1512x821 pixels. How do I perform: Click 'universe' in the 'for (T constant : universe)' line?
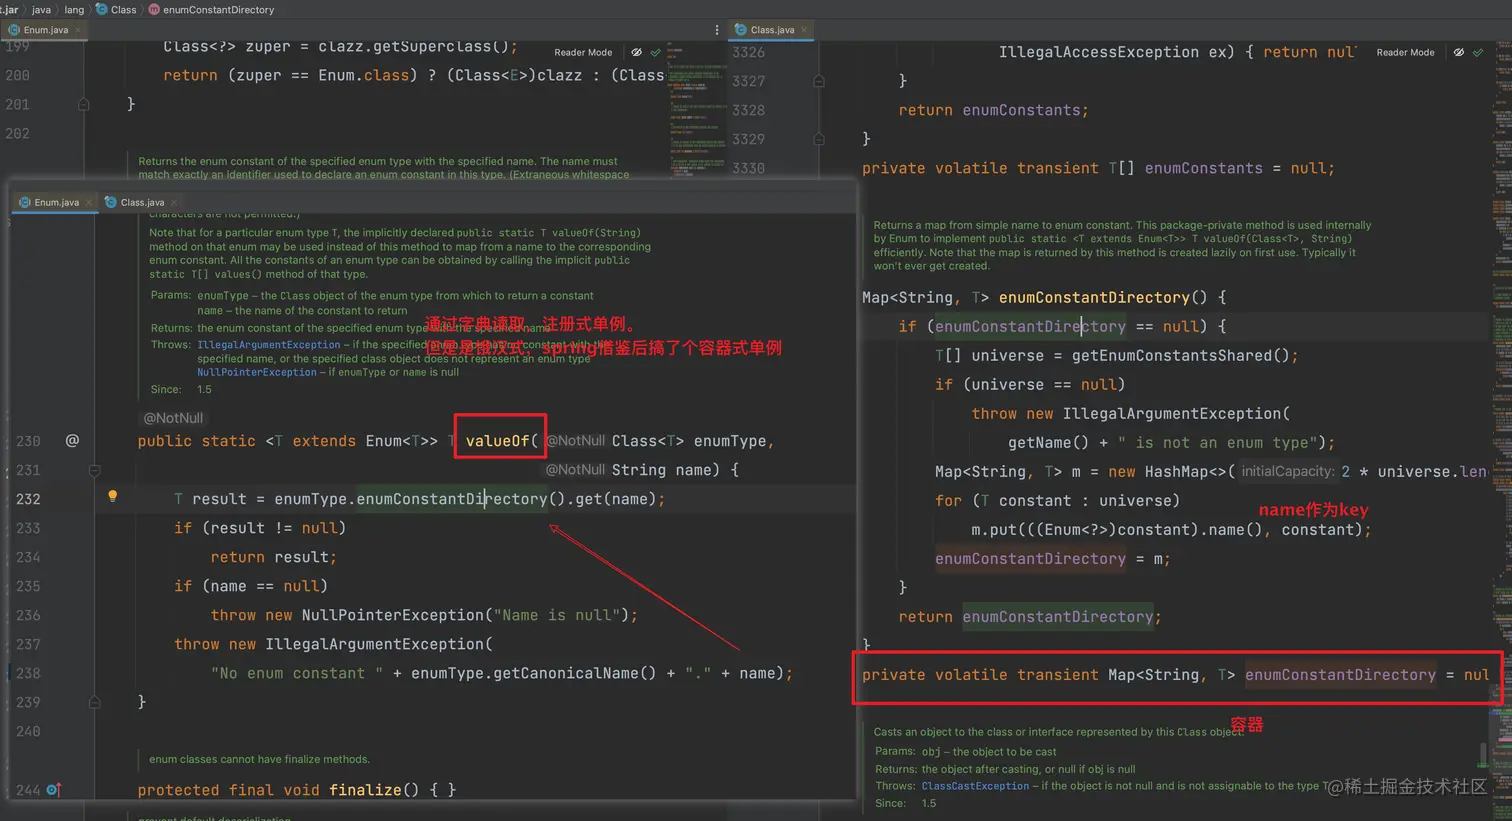(1135, 500)
